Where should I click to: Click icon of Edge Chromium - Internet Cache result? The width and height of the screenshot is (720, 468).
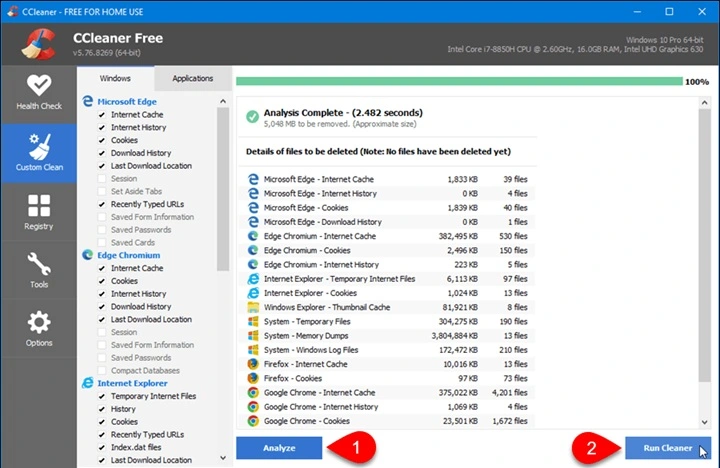[x=253, y=236]
